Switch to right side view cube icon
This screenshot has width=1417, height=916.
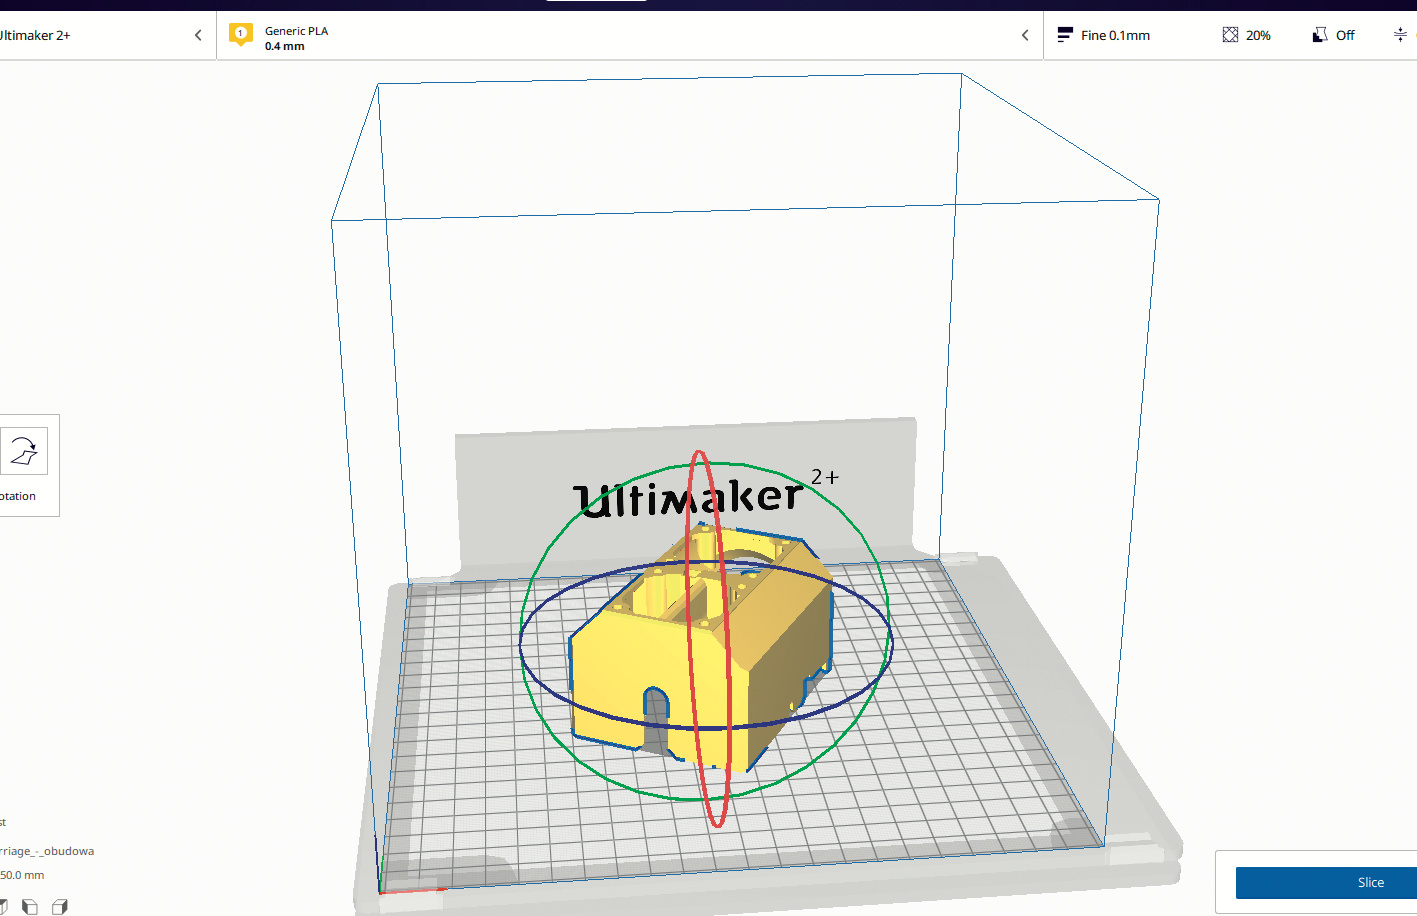(x=60, y=907)
